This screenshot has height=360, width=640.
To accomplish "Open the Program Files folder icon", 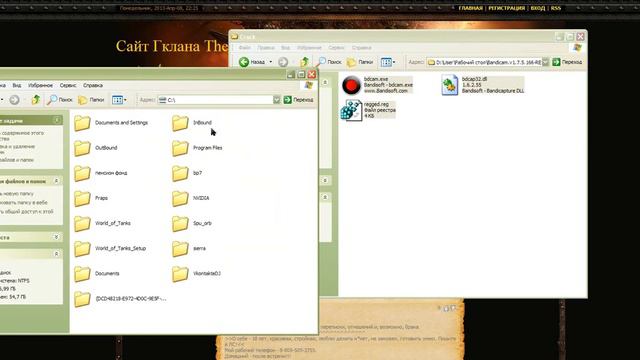I will coord(180,148).
